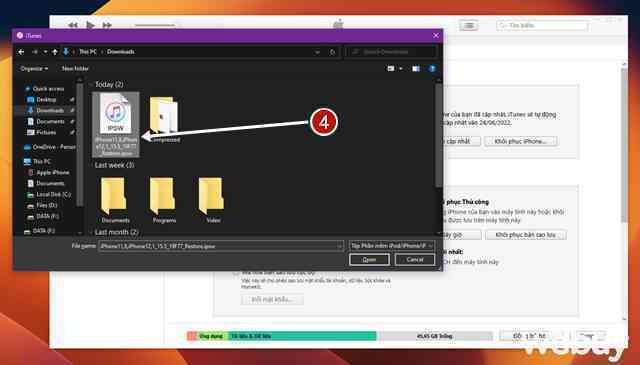Go back in file dialog navigation
Viewport: 640px width, 365px height.
[21, 52]
